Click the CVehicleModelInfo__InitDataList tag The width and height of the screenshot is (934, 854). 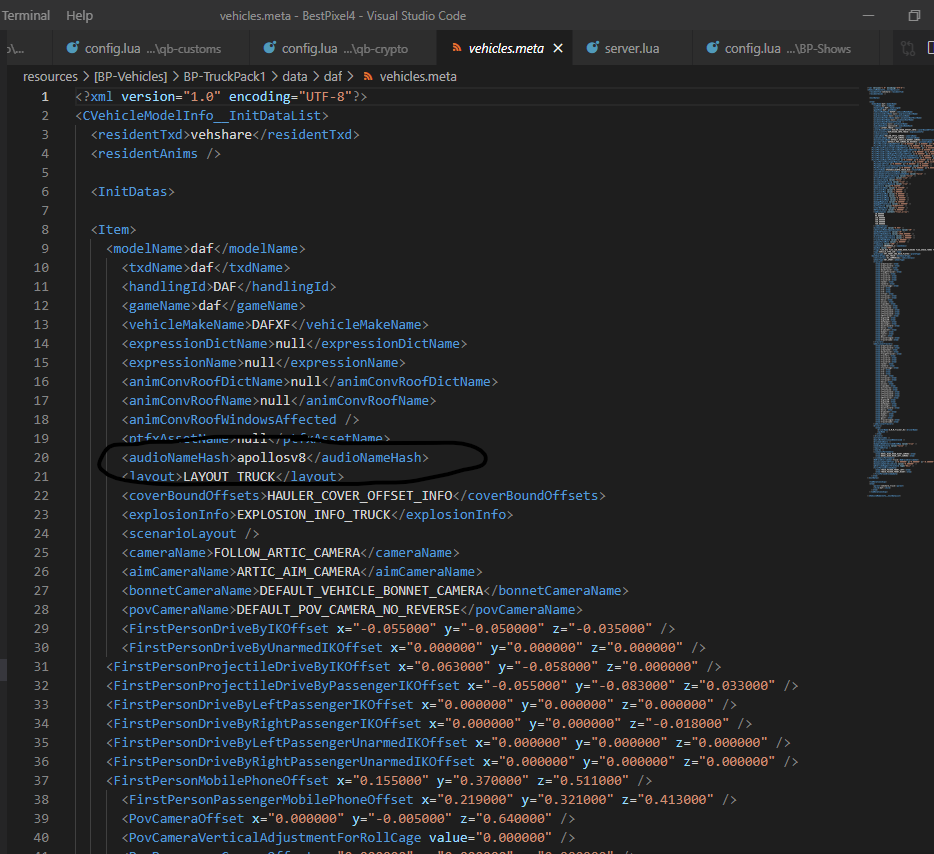point(202,116)
